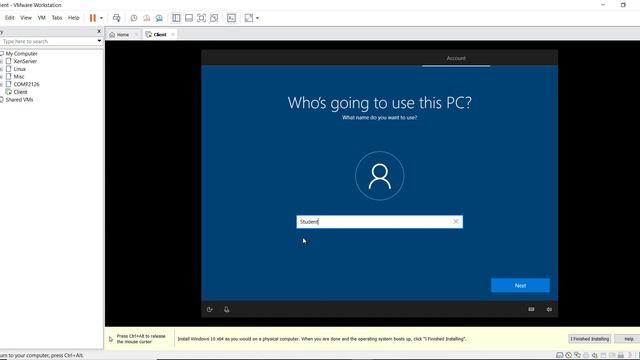The height and width of the screenshot is (360, 640).
Task: Open the Snapshot Manager
Action: point(159,18)
